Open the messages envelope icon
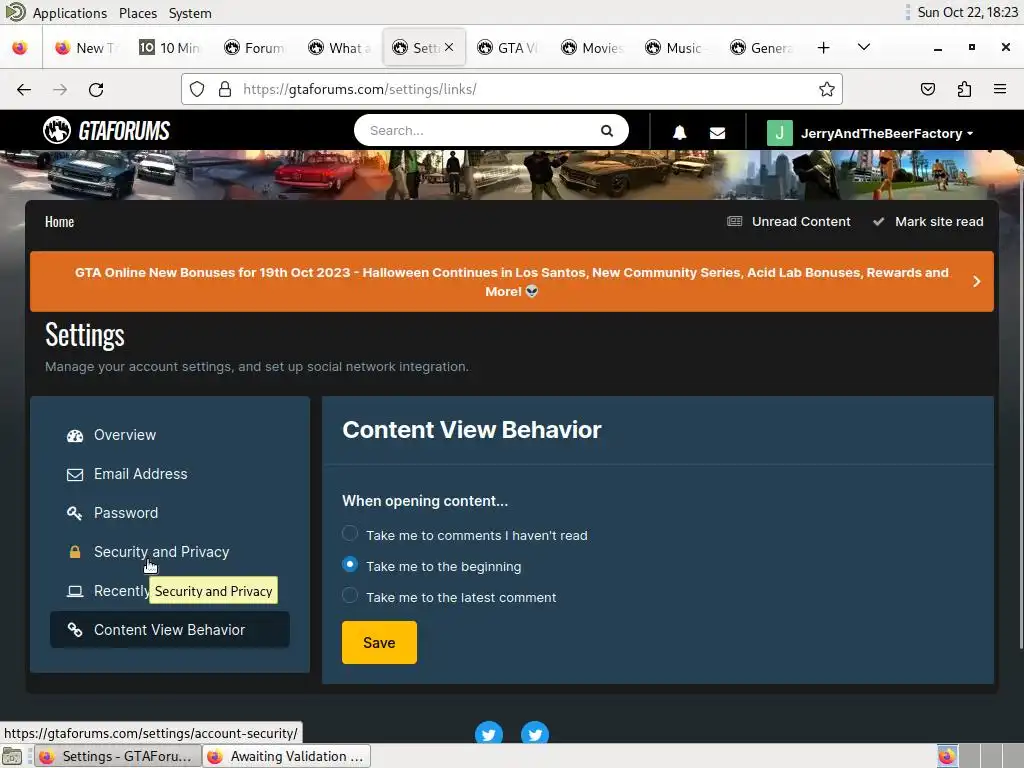Image resolution: width=1024 pixels, height=768 pixels. [717, 133]
